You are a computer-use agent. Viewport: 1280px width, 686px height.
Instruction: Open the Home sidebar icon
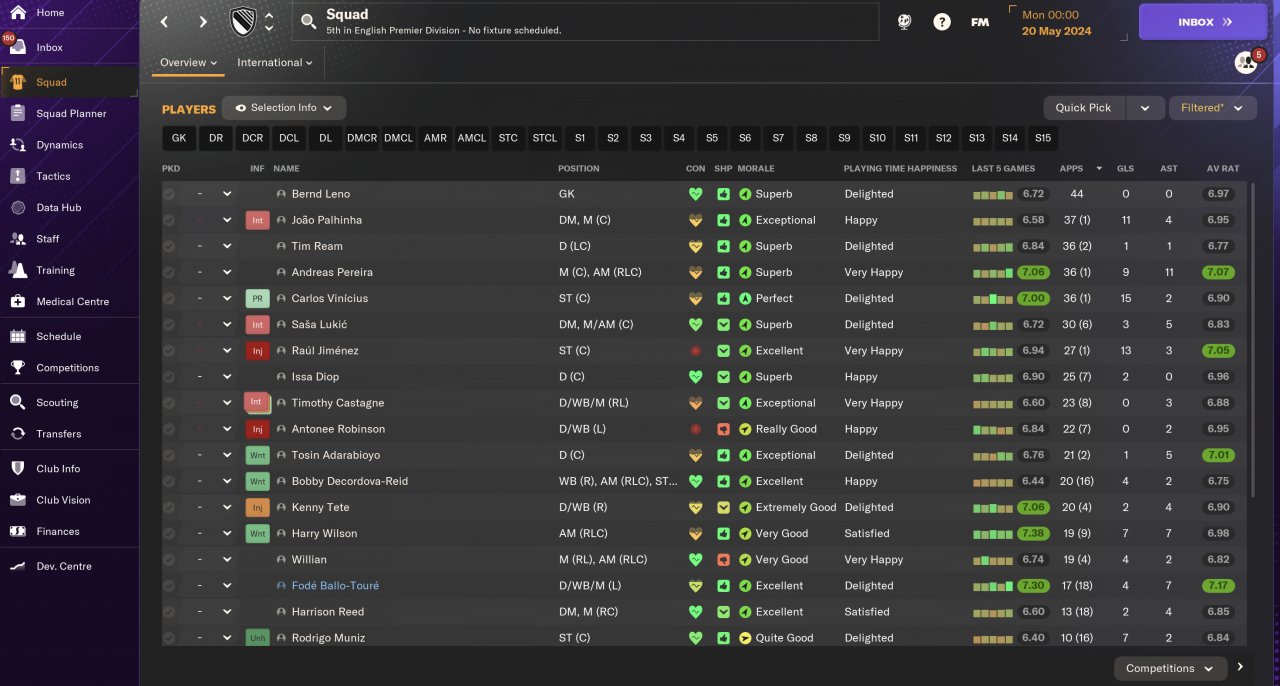point(17,13)
